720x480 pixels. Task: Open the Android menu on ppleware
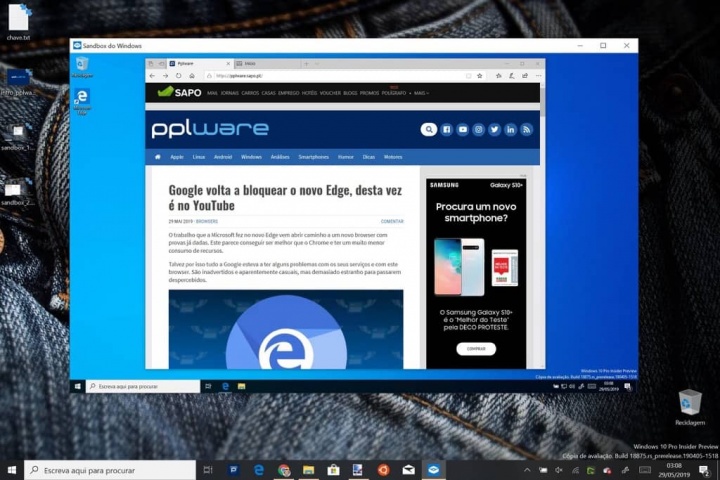tap(222, 157)
